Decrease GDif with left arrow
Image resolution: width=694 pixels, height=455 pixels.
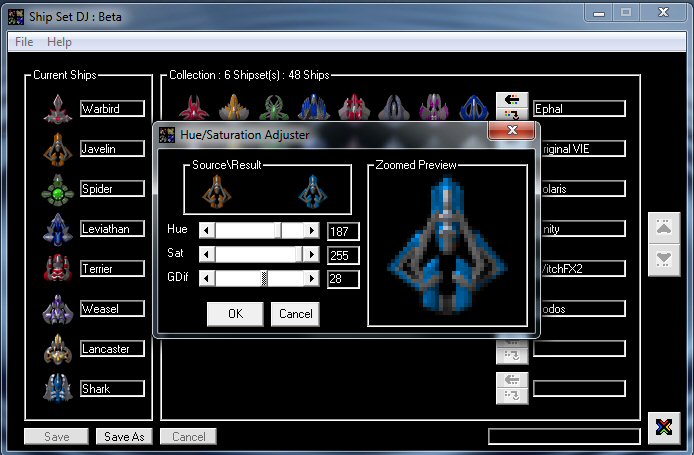click(x=207, y=278)
